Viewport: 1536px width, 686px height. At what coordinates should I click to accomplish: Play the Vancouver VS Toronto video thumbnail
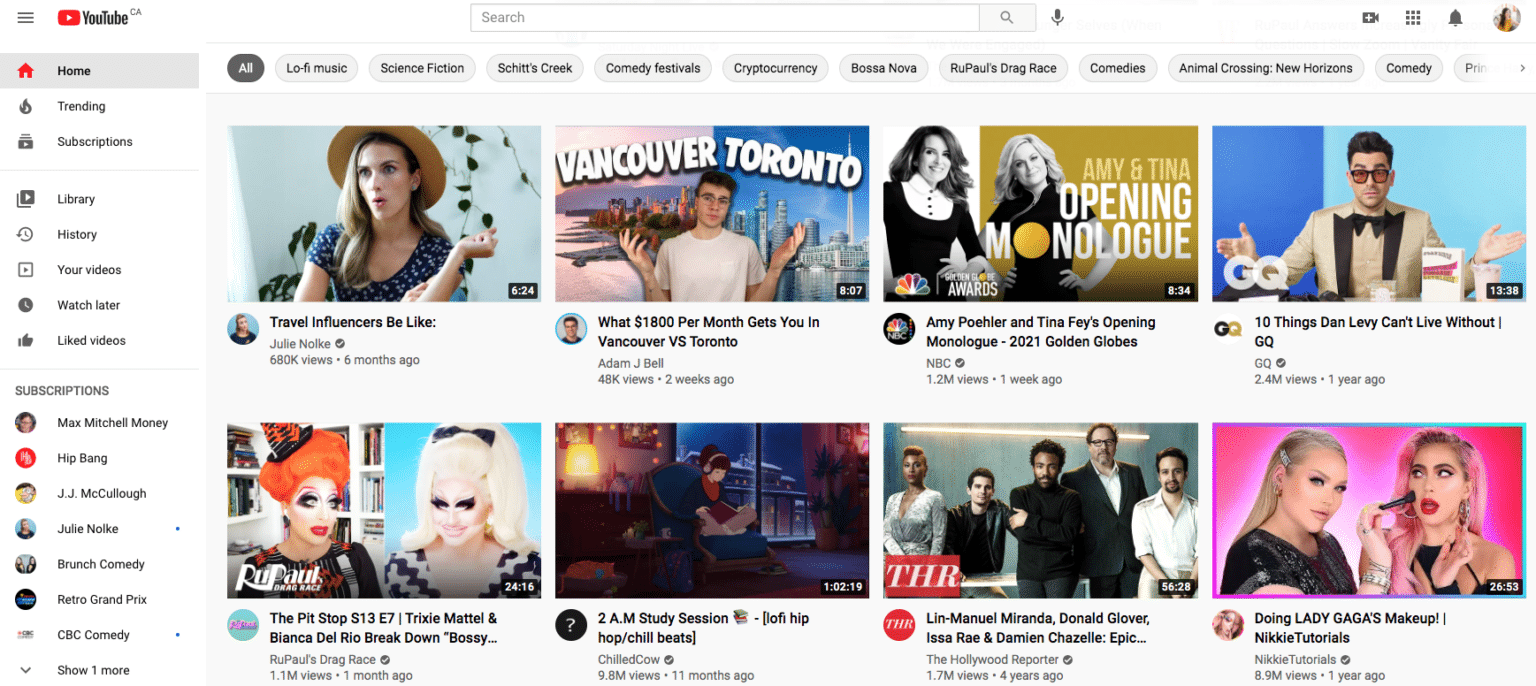tap(711, 213)
